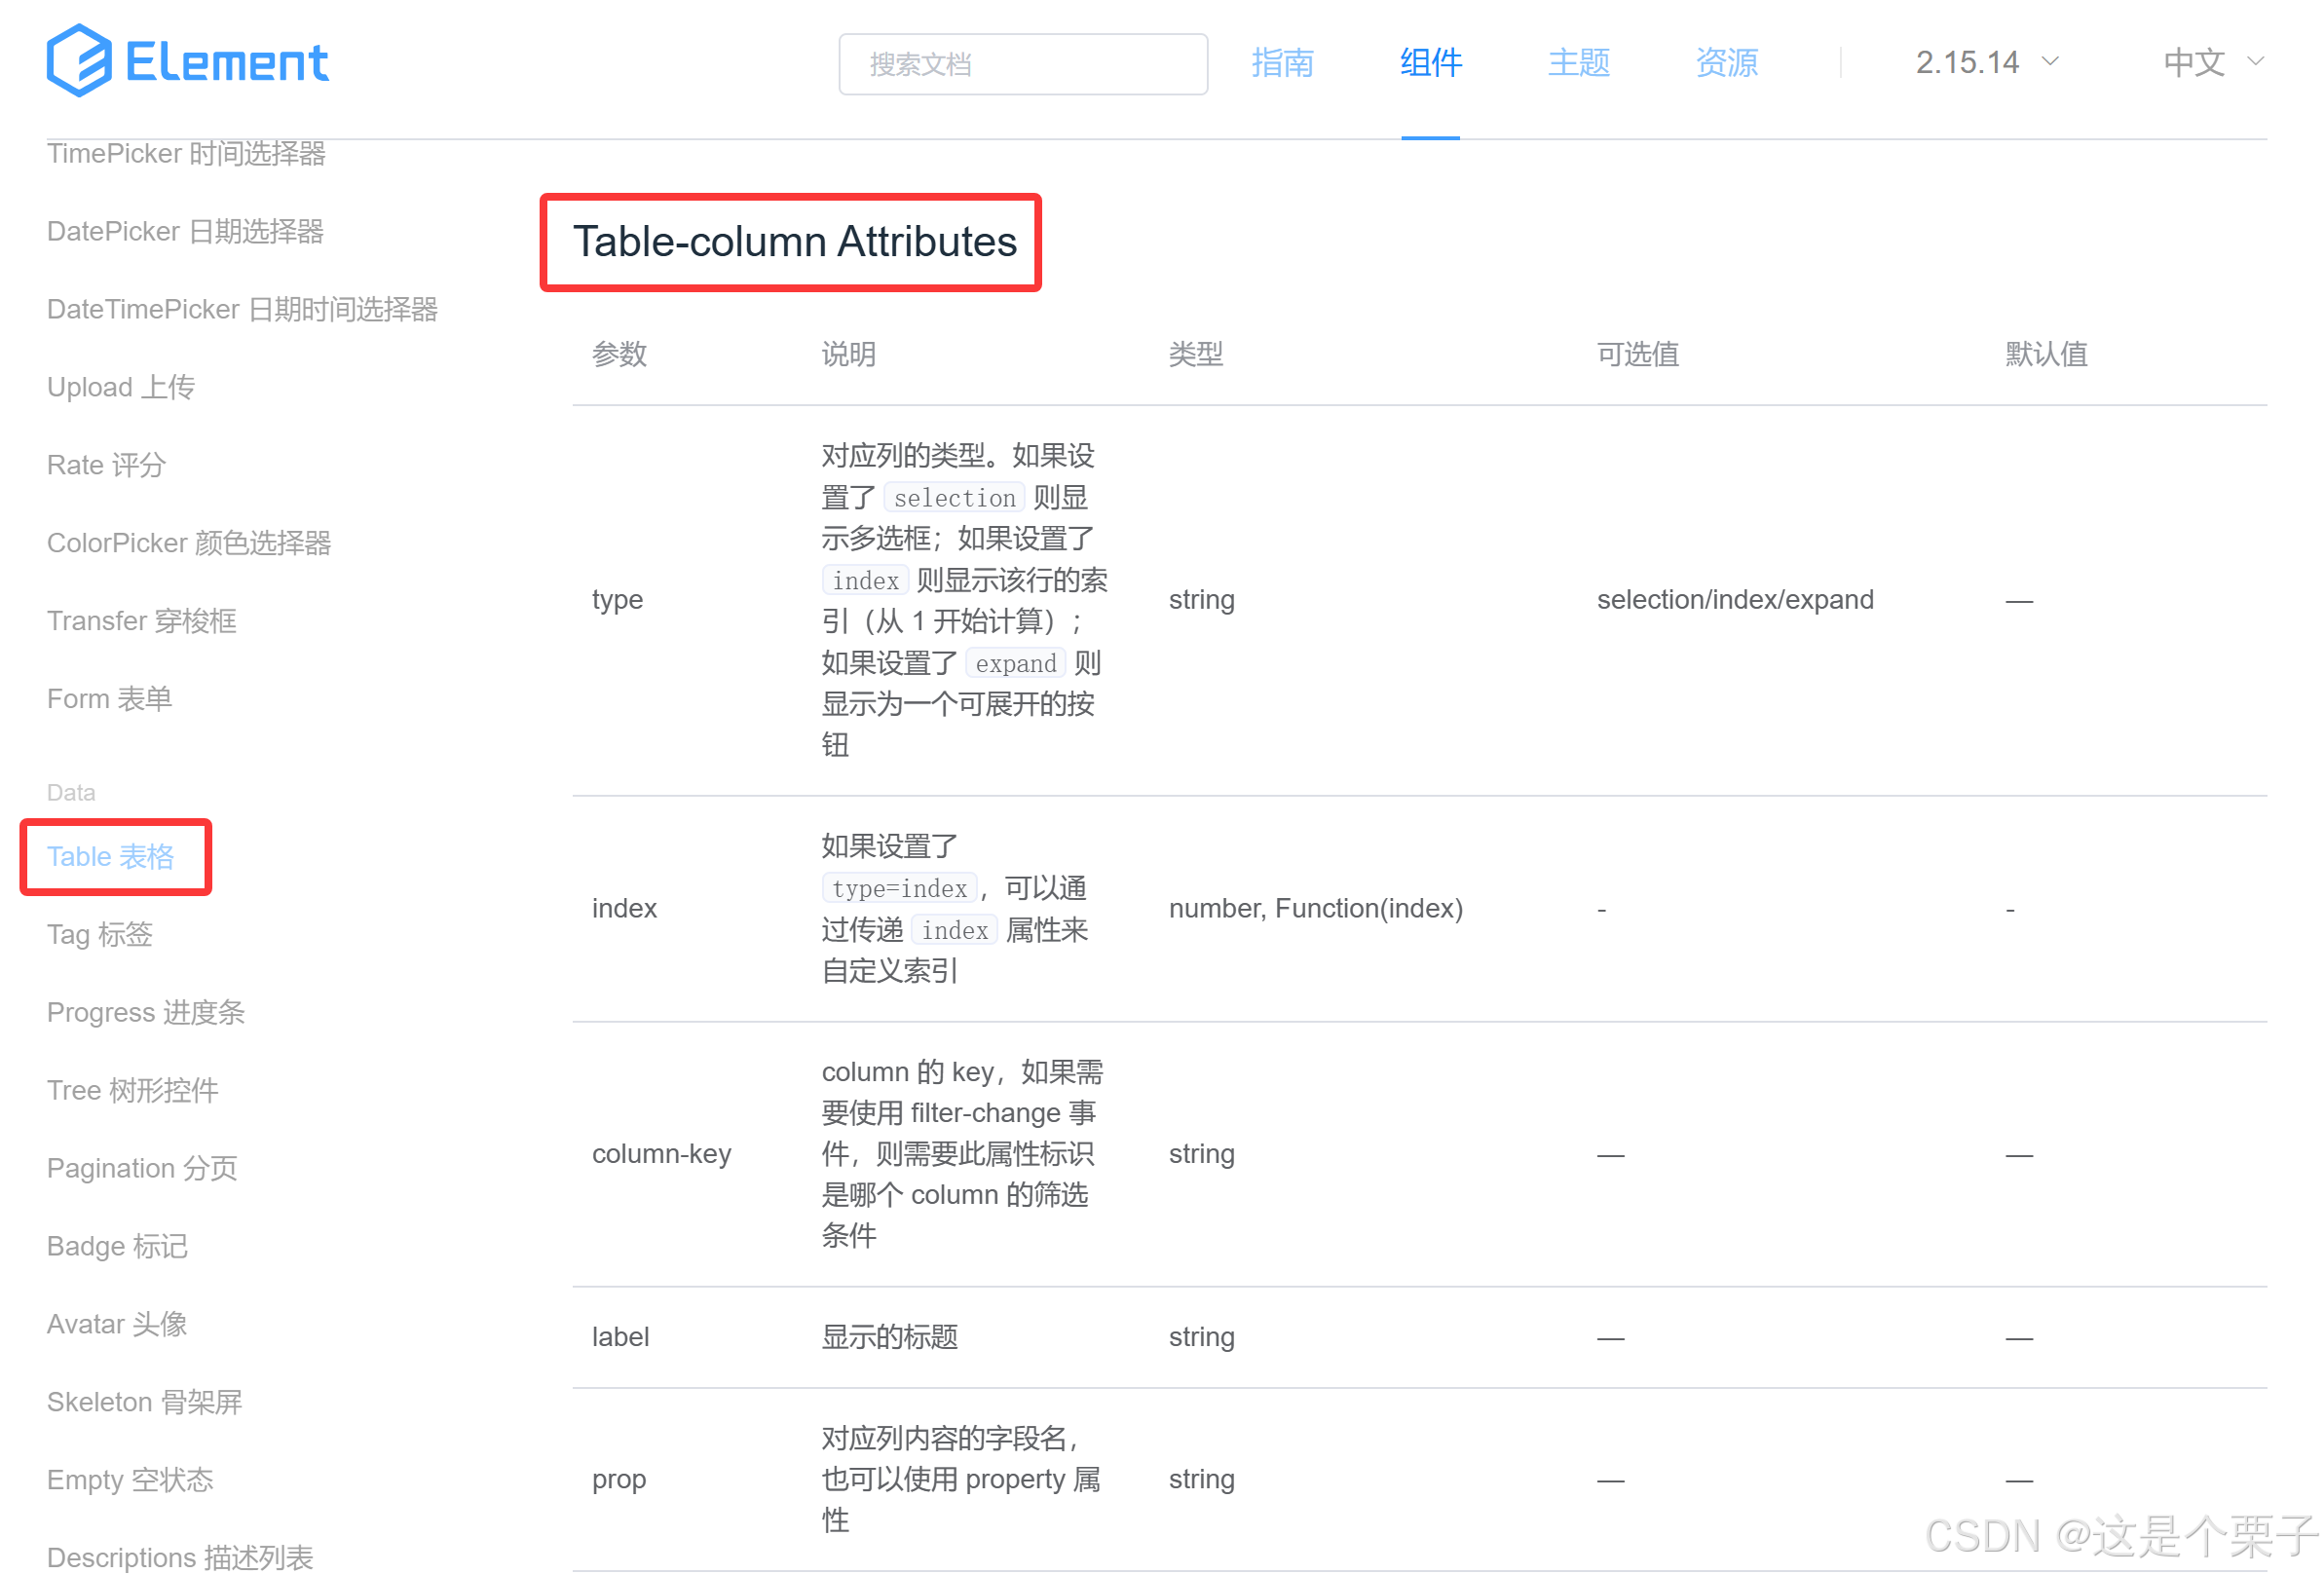The width and height of the screenshot is (2324, 1574).
Task: Click the Table-column Attributes heading
Action: (794, 242)
